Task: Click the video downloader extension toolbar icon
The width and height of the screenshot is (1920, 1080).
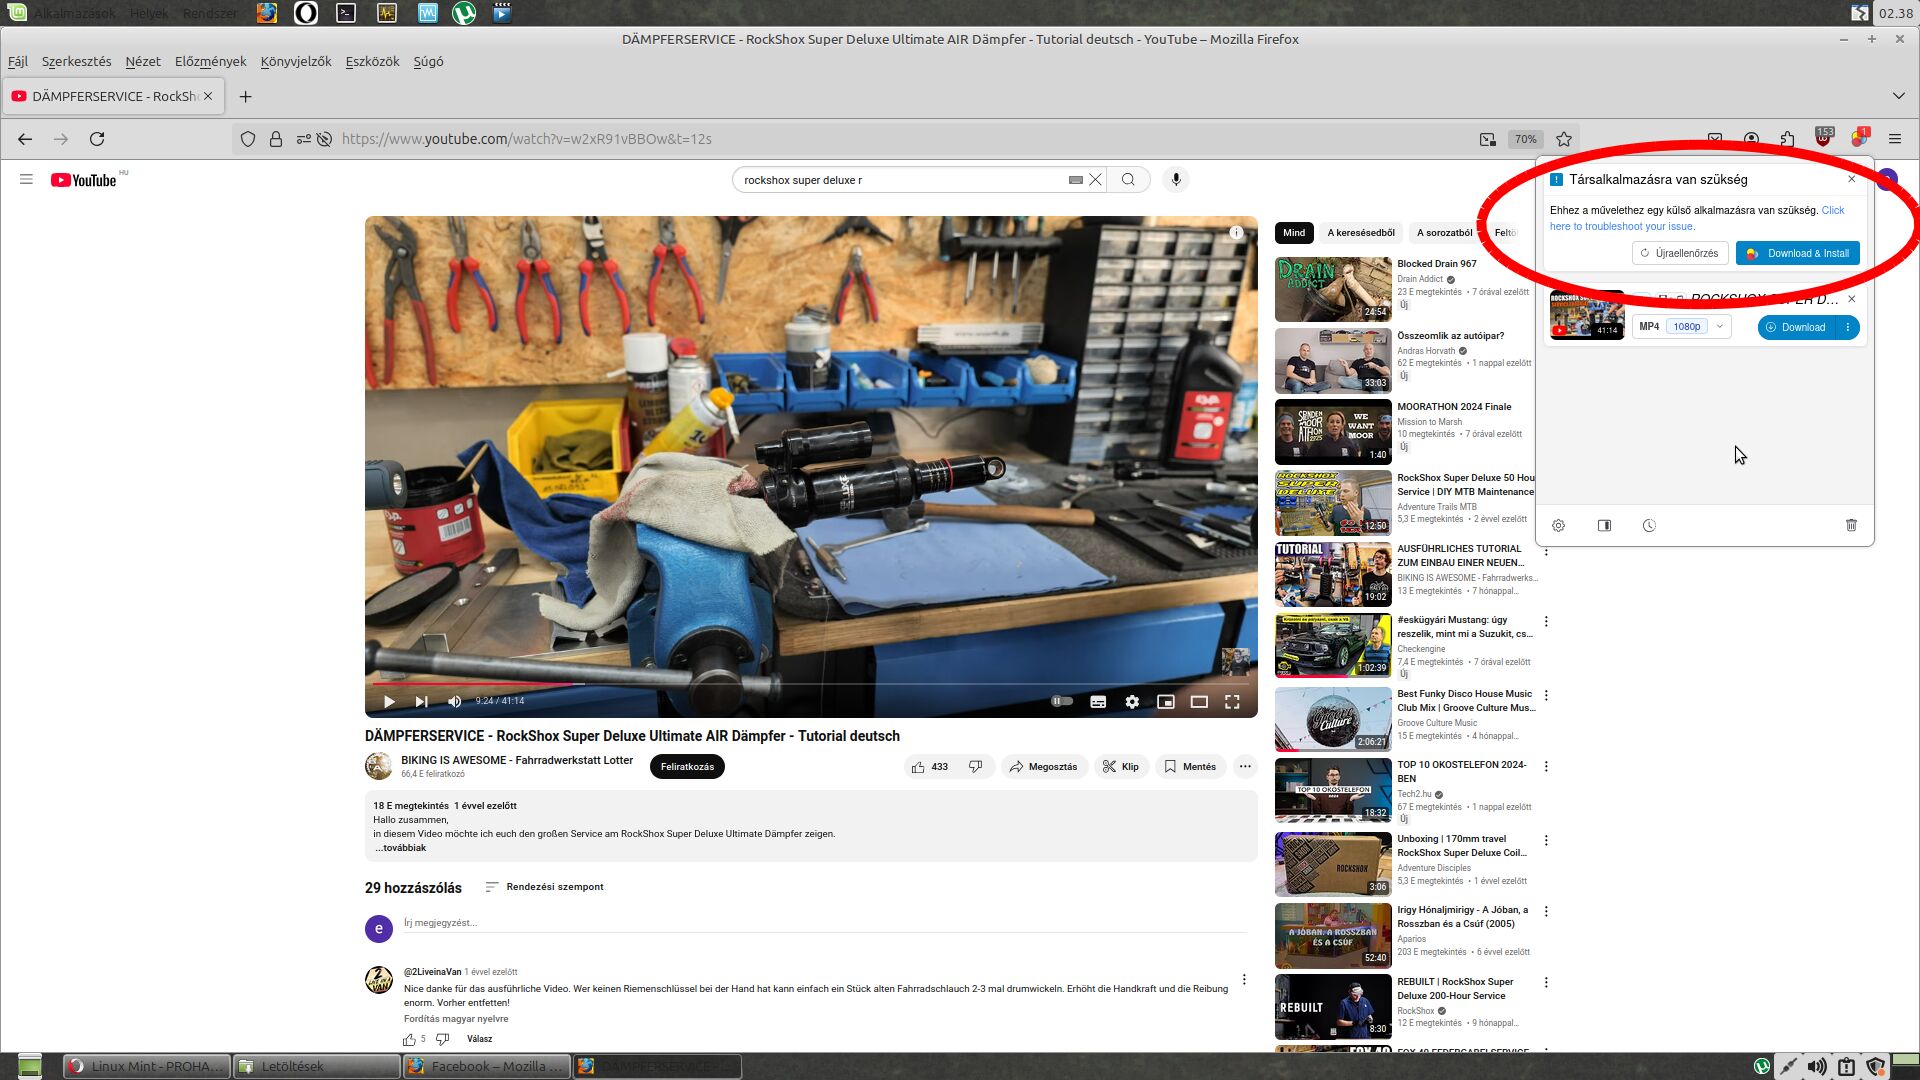Action: [1859, 138]
